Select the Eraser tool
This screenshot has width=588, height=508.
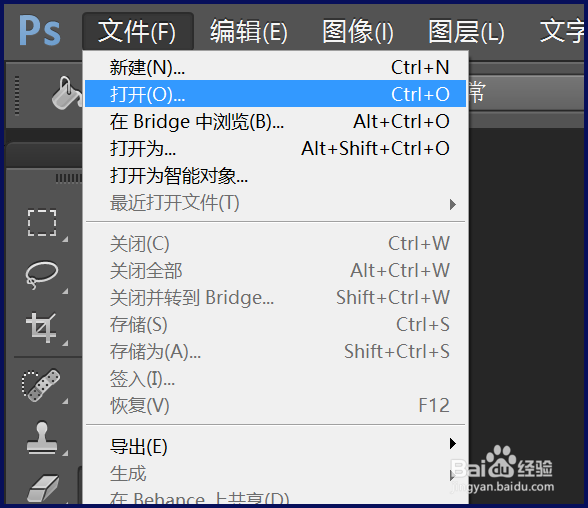click(44, 488)
